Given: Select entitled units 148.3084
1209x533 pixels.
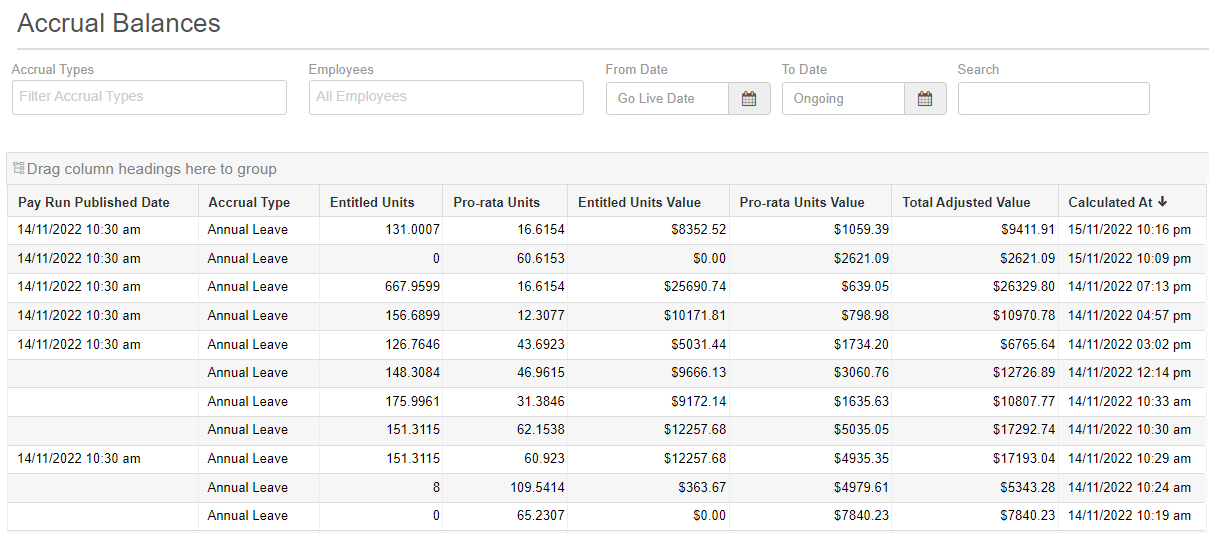Looking at the screenshot, I should [412, 372].
